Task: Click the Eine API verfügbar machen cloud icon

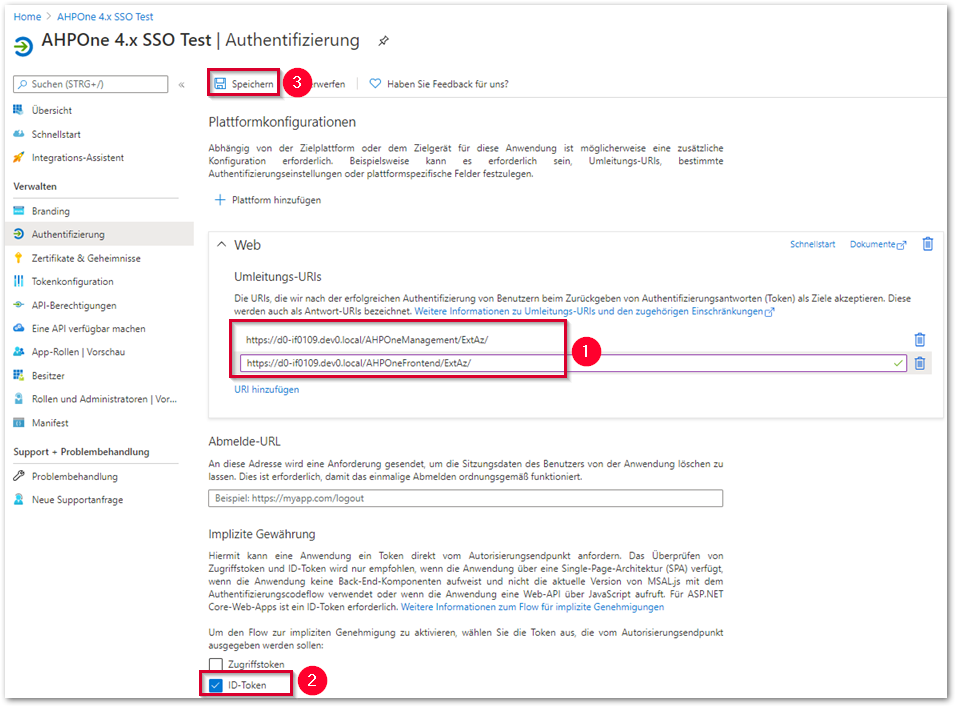Action: pos(18,328)
